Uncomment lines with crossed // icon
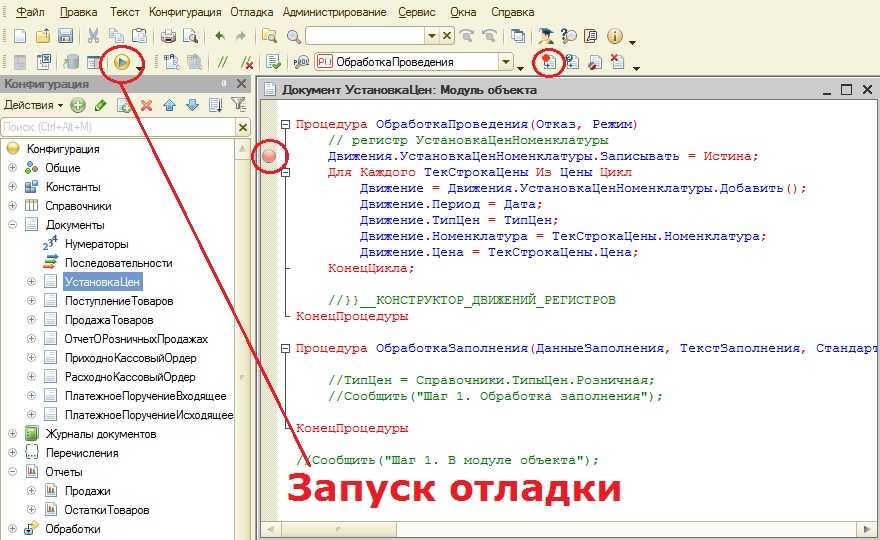880x540 pixels. click(246, 62)
